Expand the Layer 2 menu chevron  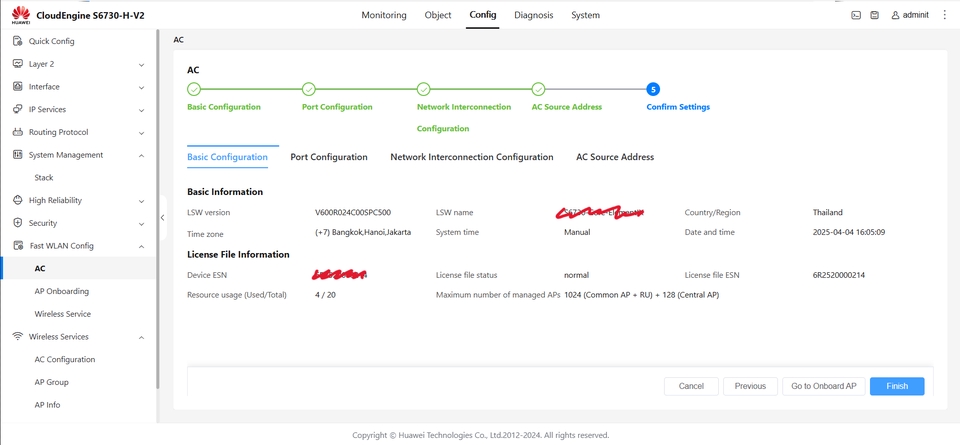(x=141, y=65)
